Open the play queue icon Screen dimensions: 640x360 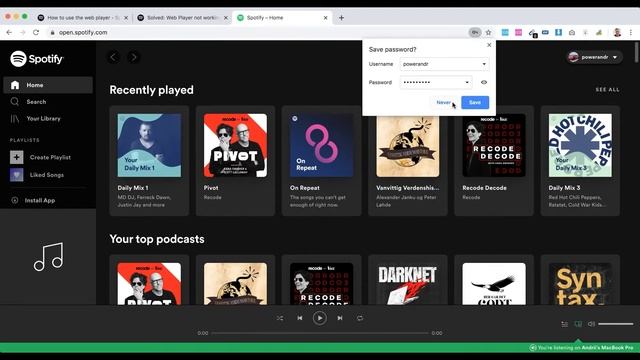(564, 324)
